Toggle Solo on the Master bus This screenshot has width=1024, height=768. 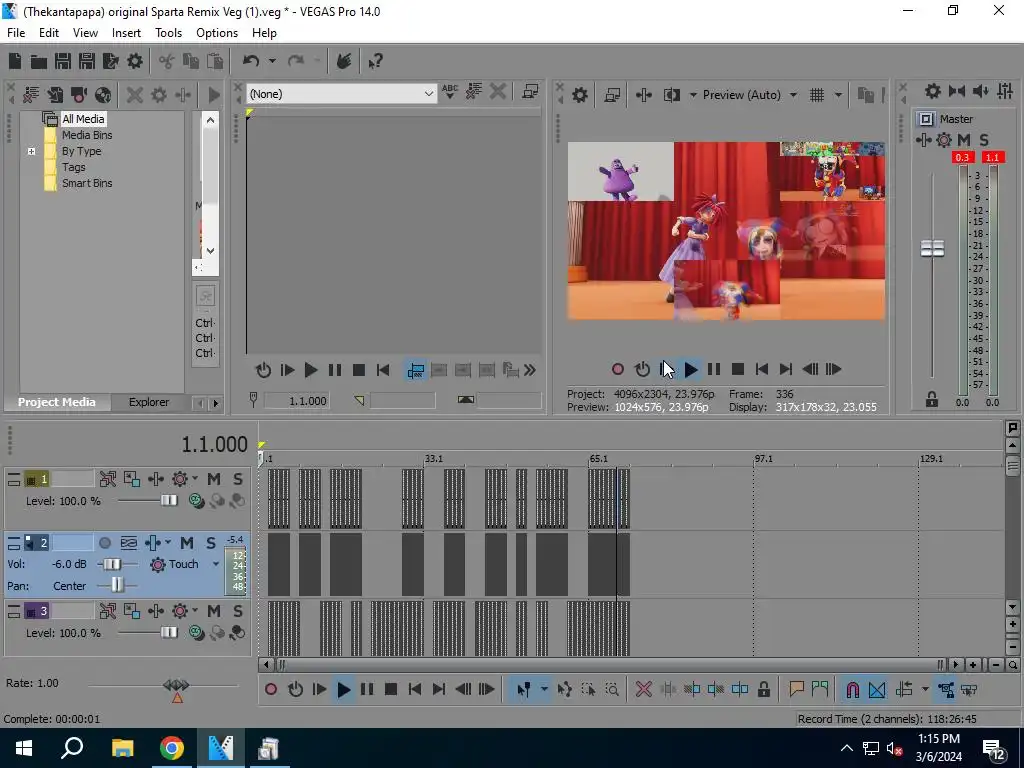click(984, 140)
